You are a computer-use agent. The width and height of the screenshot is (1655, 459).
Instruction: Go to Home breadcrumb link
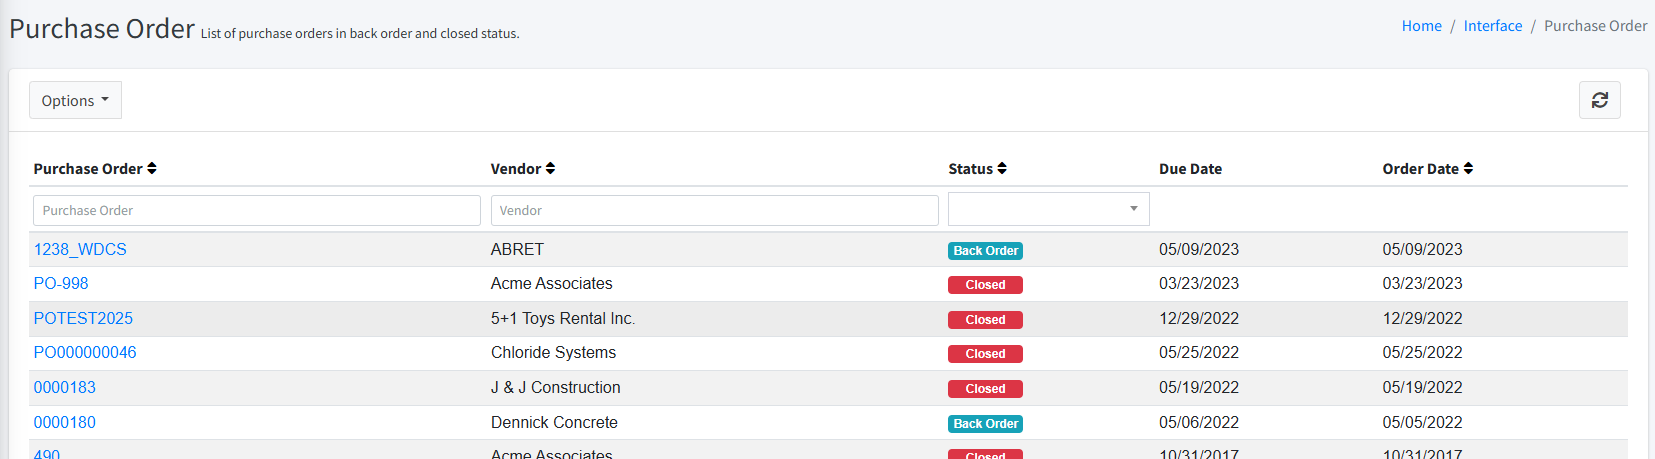(x=1421, y=26)
